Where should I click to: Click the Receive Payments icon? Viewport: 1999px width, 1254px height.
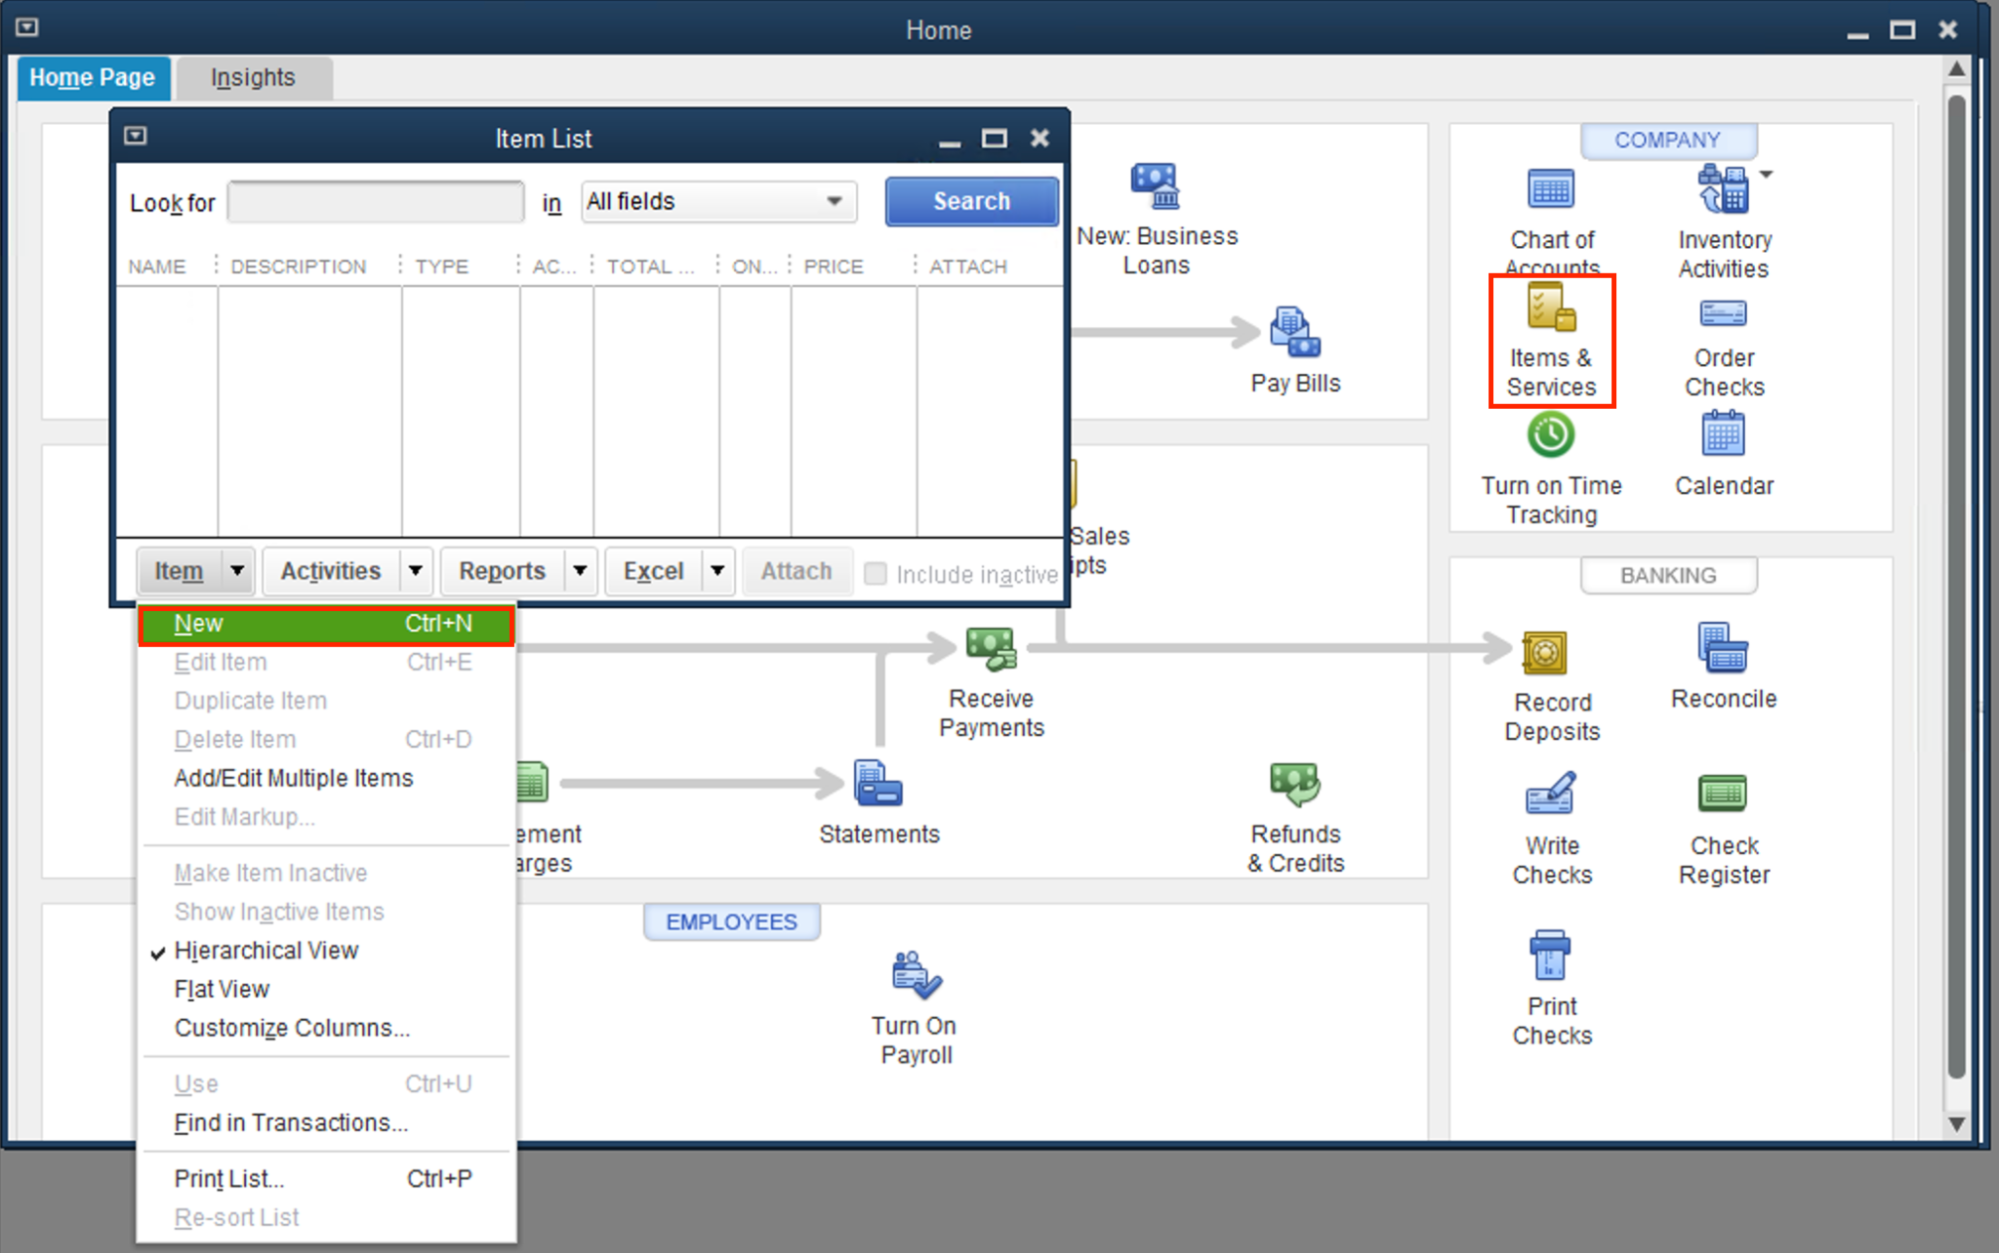990,649
